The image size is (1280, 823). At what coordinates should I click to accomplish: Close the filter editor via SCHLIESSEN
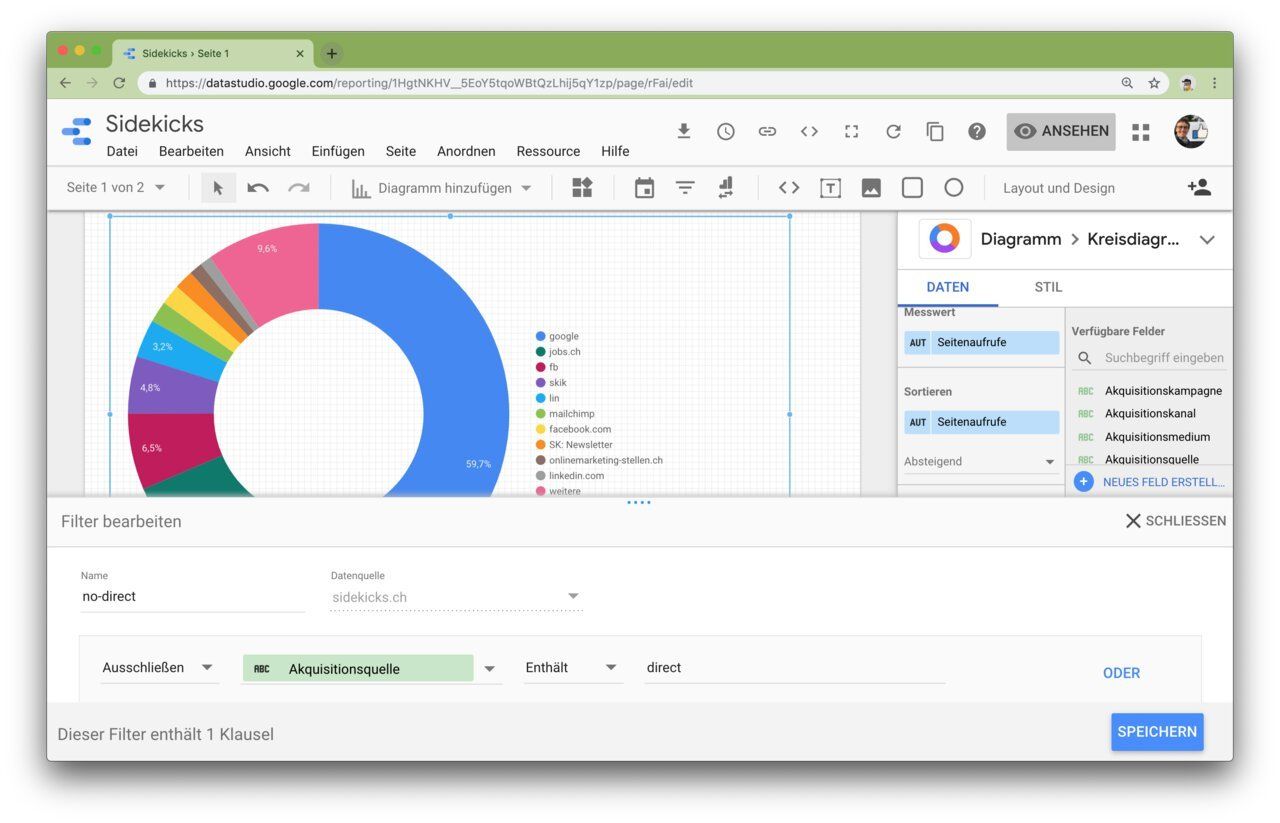point(1175,521)
